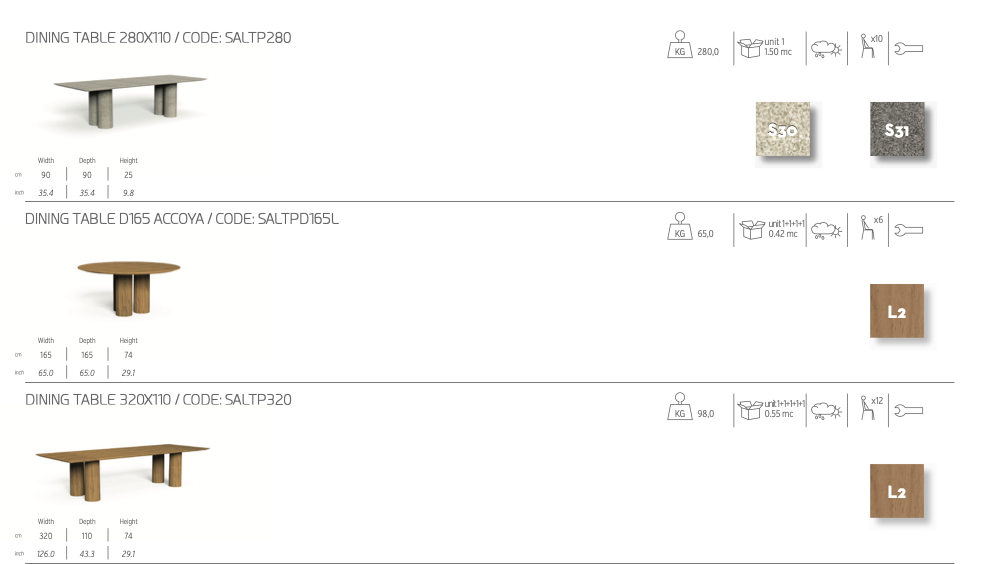The width and height of the screenshot is (984, 564).
Task: Click the heading 'DINING TABLE D165 ACCOYA / CODE: SALTPD165L'
Action: (x=182, y=219)
